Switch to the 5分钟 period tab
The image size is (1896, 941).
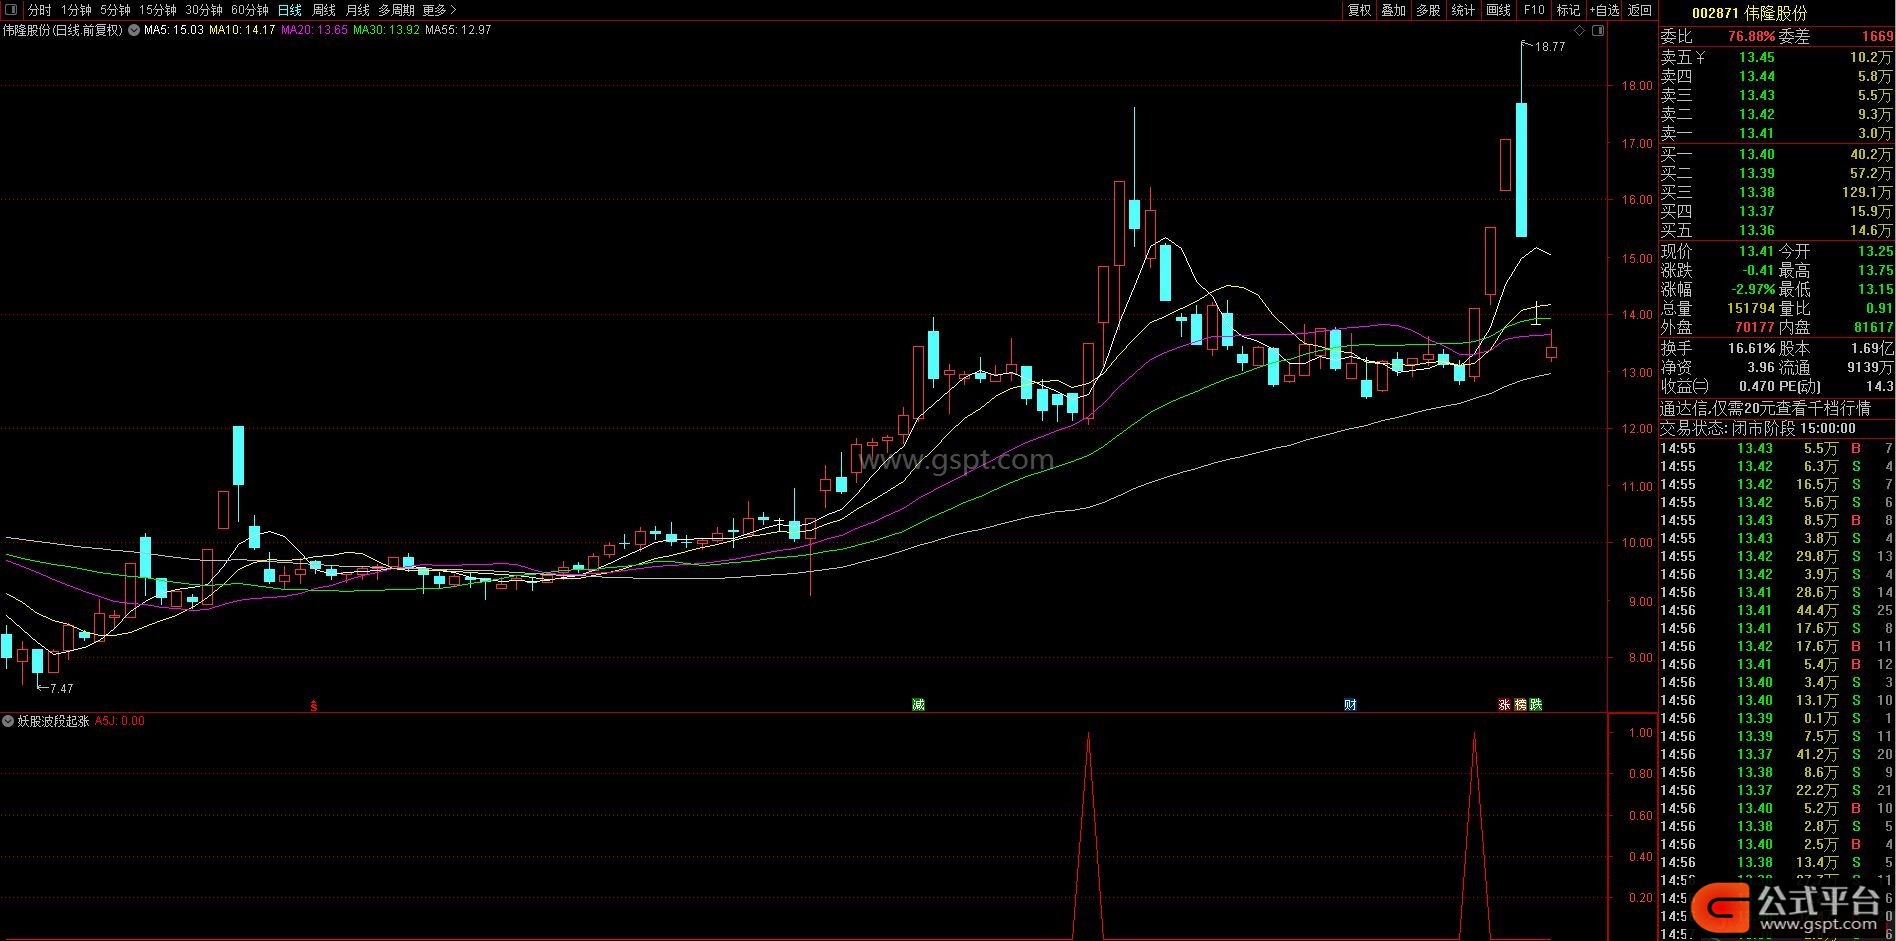click(115, 10)
